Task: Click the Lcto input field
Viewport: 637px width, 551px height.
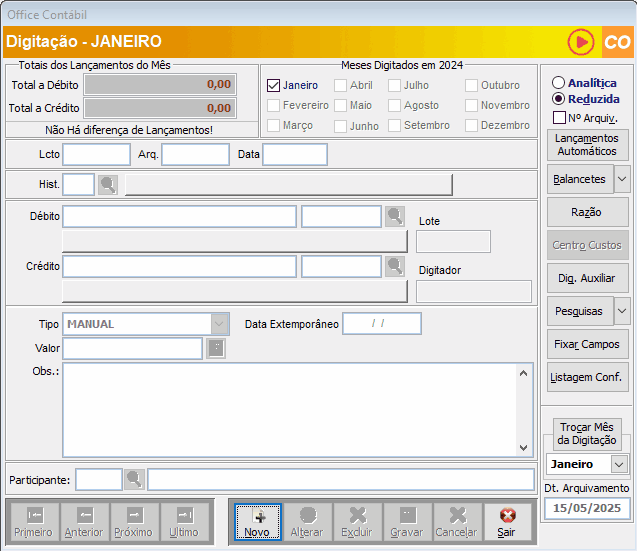Action: 97,154
